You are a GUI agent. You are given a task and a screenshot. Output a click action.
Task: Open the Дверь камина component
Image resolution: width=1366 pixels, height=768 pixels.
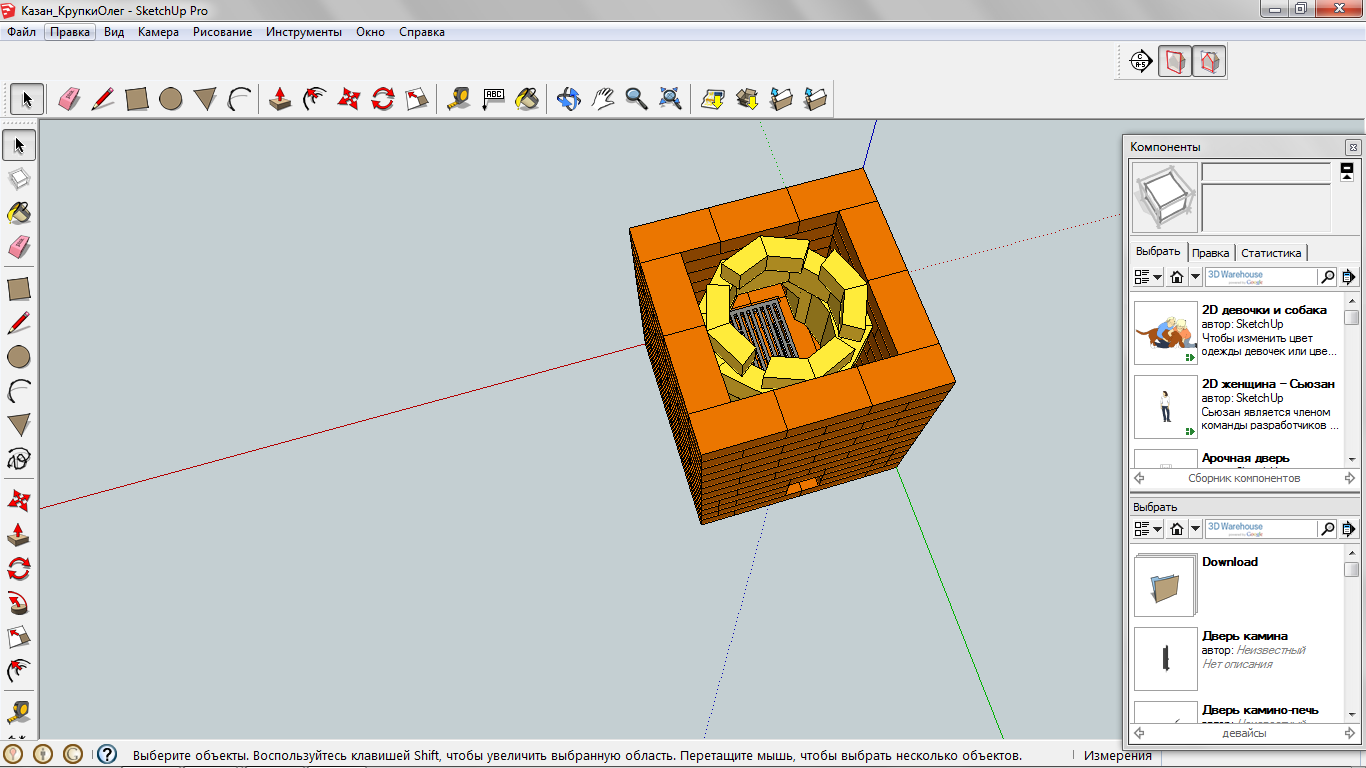[1244, 636]
